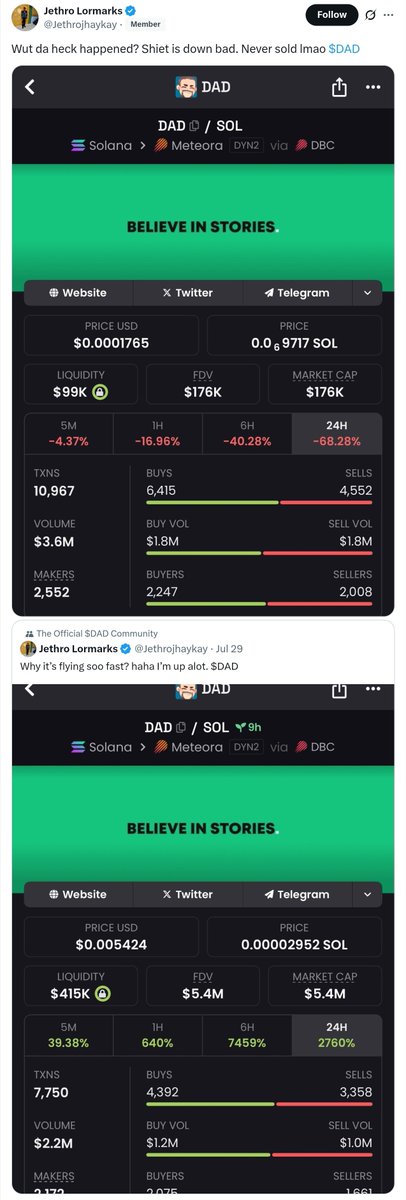
Task: Click the Website button in top card
Action: (78, 293)
